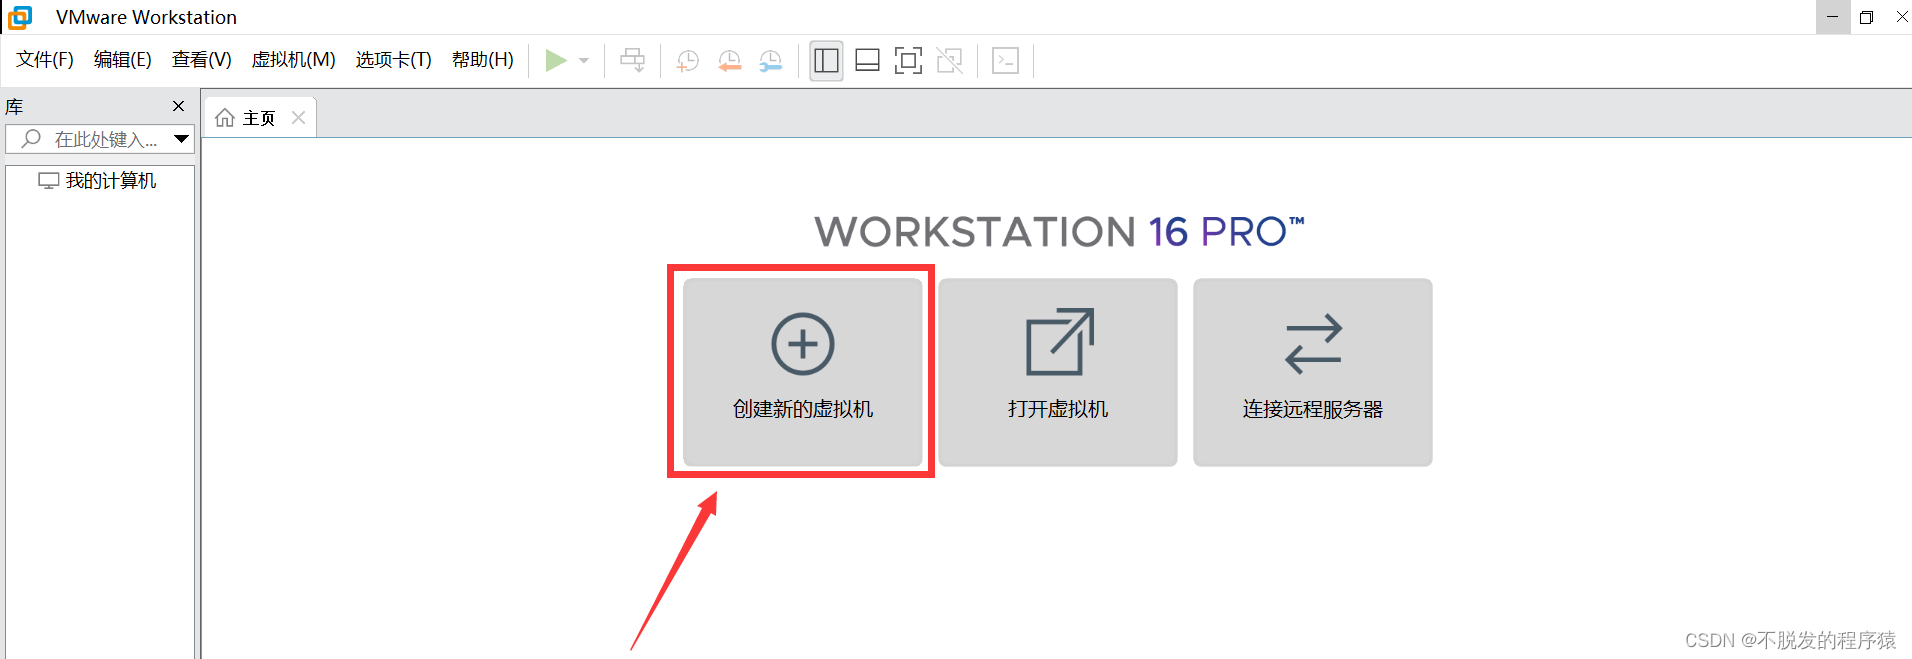1912x659 pixels.
Task: Click the library search input field
Action: [100, 139]
